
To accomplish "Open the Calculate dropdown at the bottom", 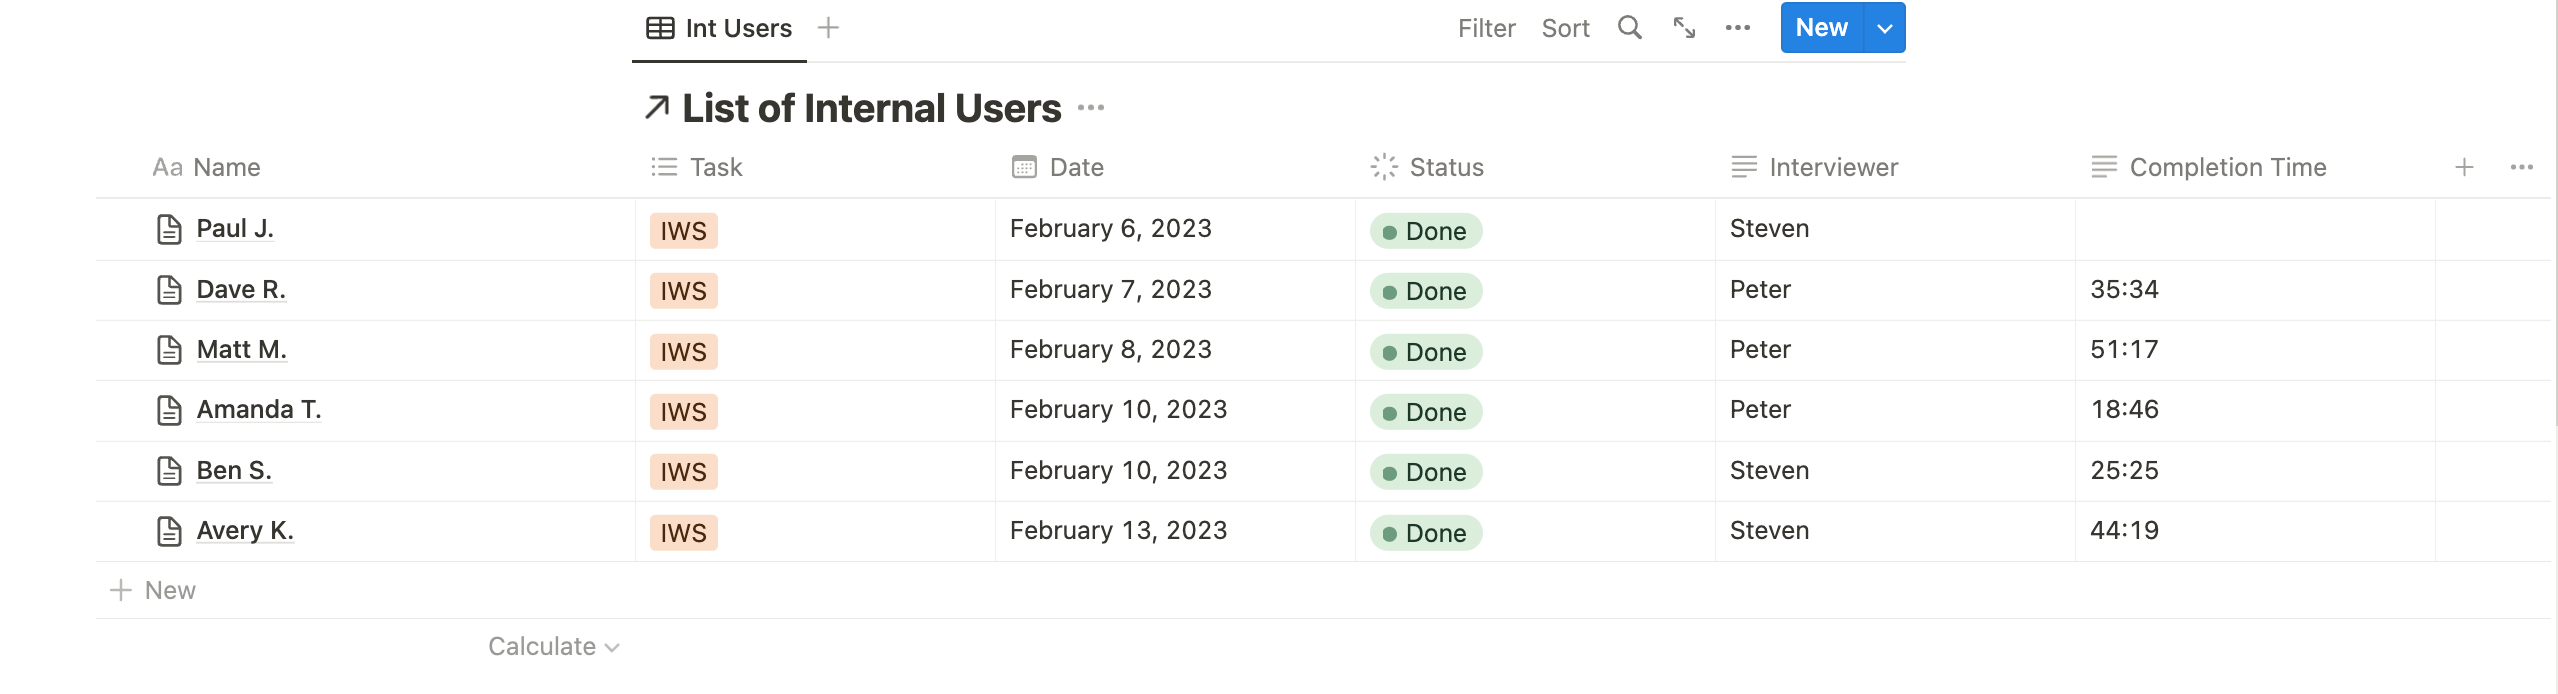I will click(x=553, y=646).
